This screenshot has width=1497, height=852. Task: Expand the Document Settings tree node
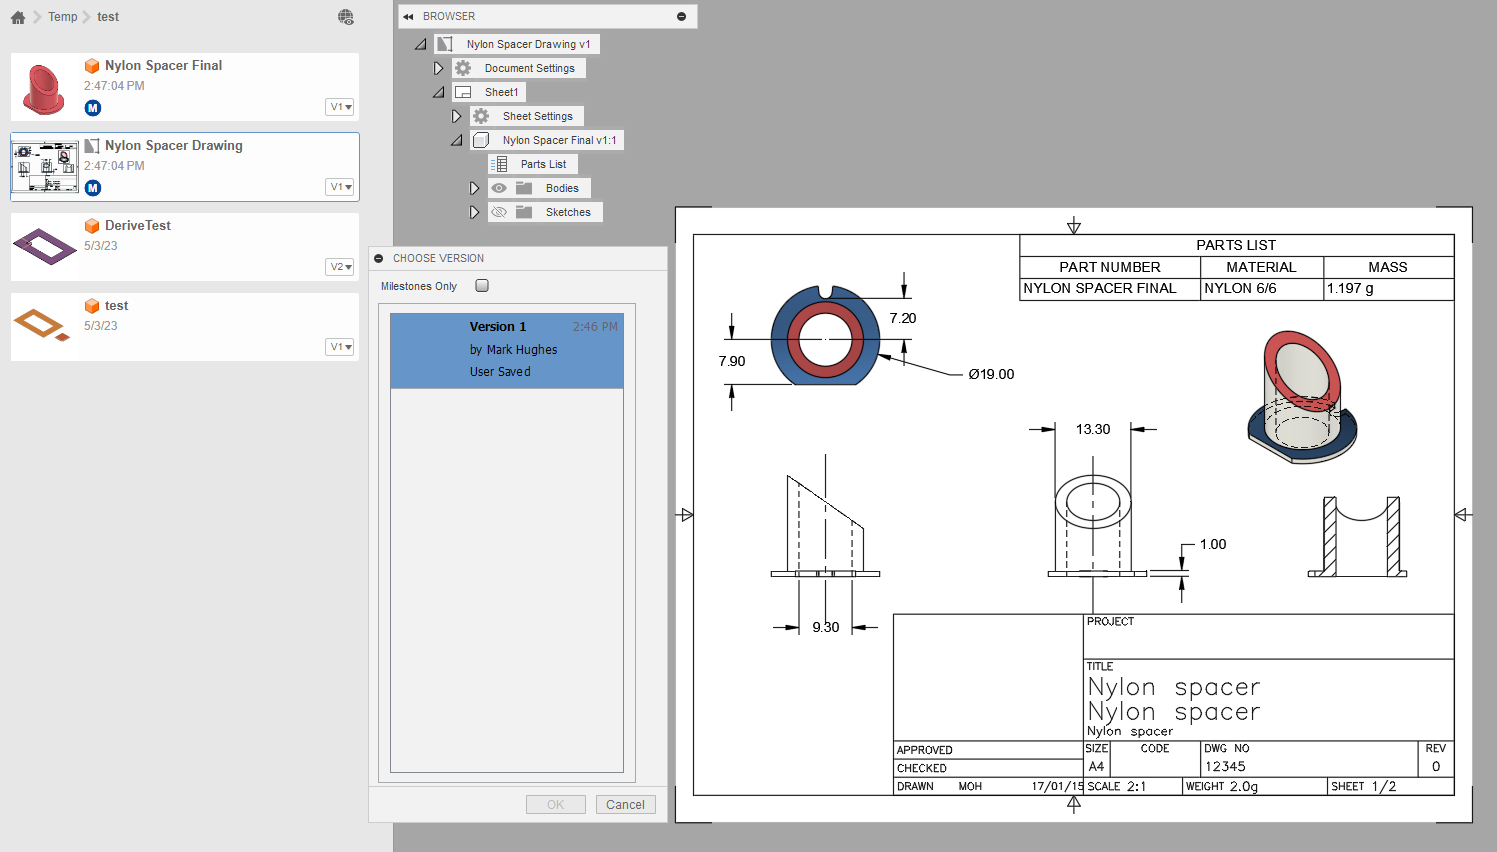click(438, 68)
